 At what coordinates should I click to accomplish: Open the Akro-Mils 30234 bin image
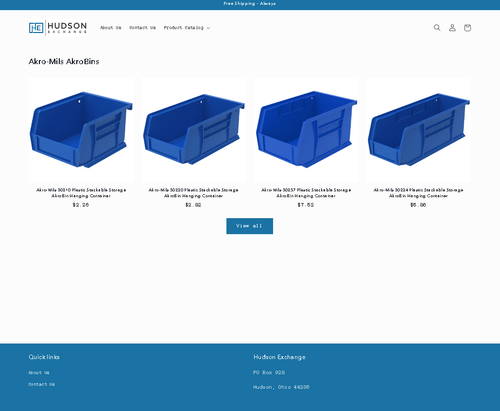point(418,130)
